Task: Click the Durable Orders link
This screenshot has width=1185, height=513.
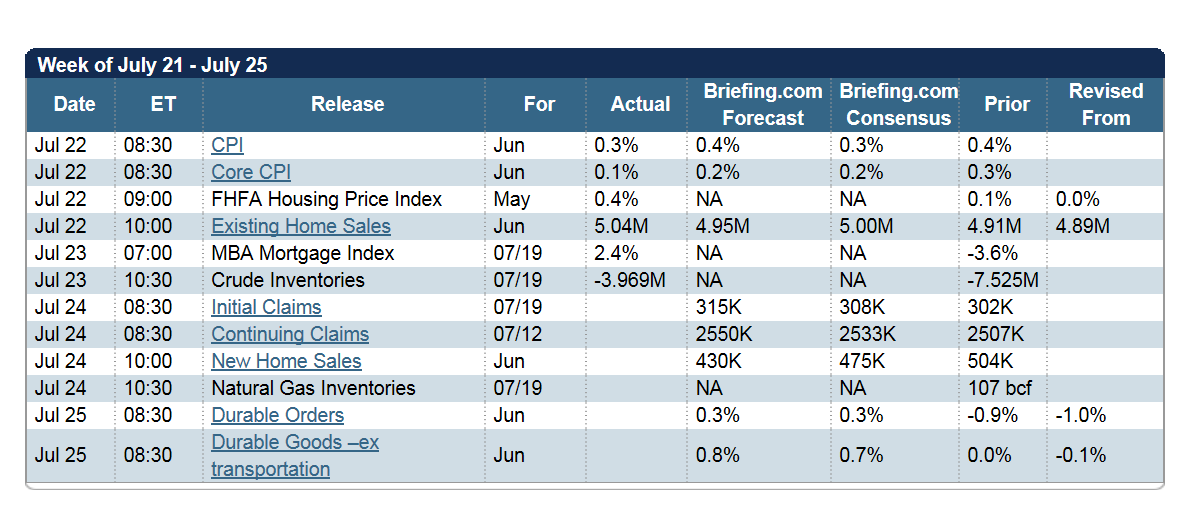Action: pos(277,415)
